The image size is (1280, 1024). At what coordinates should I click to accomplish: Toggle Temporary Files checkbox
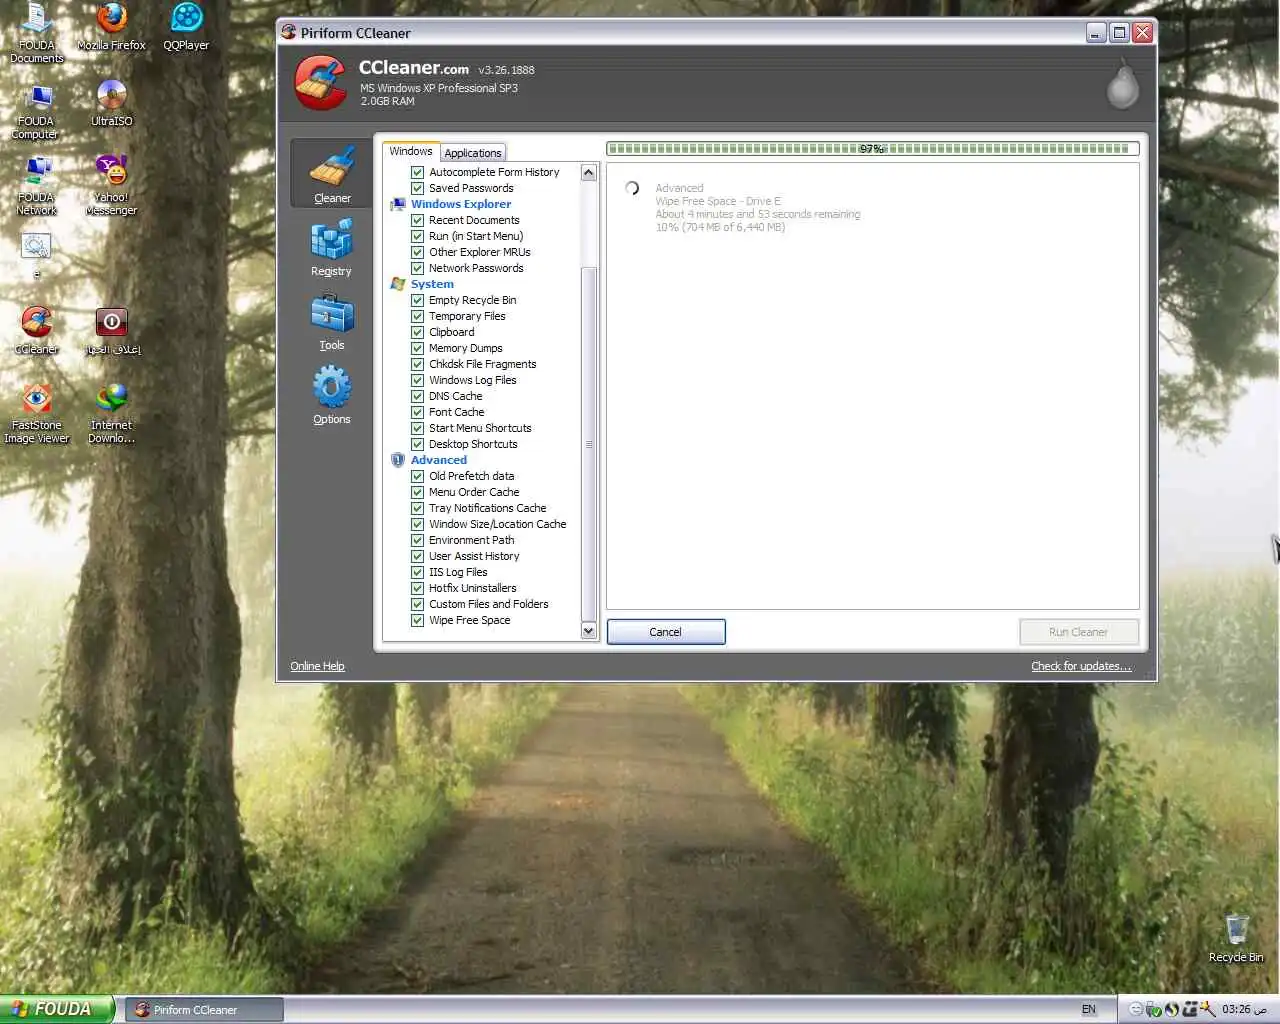(418, 316)
